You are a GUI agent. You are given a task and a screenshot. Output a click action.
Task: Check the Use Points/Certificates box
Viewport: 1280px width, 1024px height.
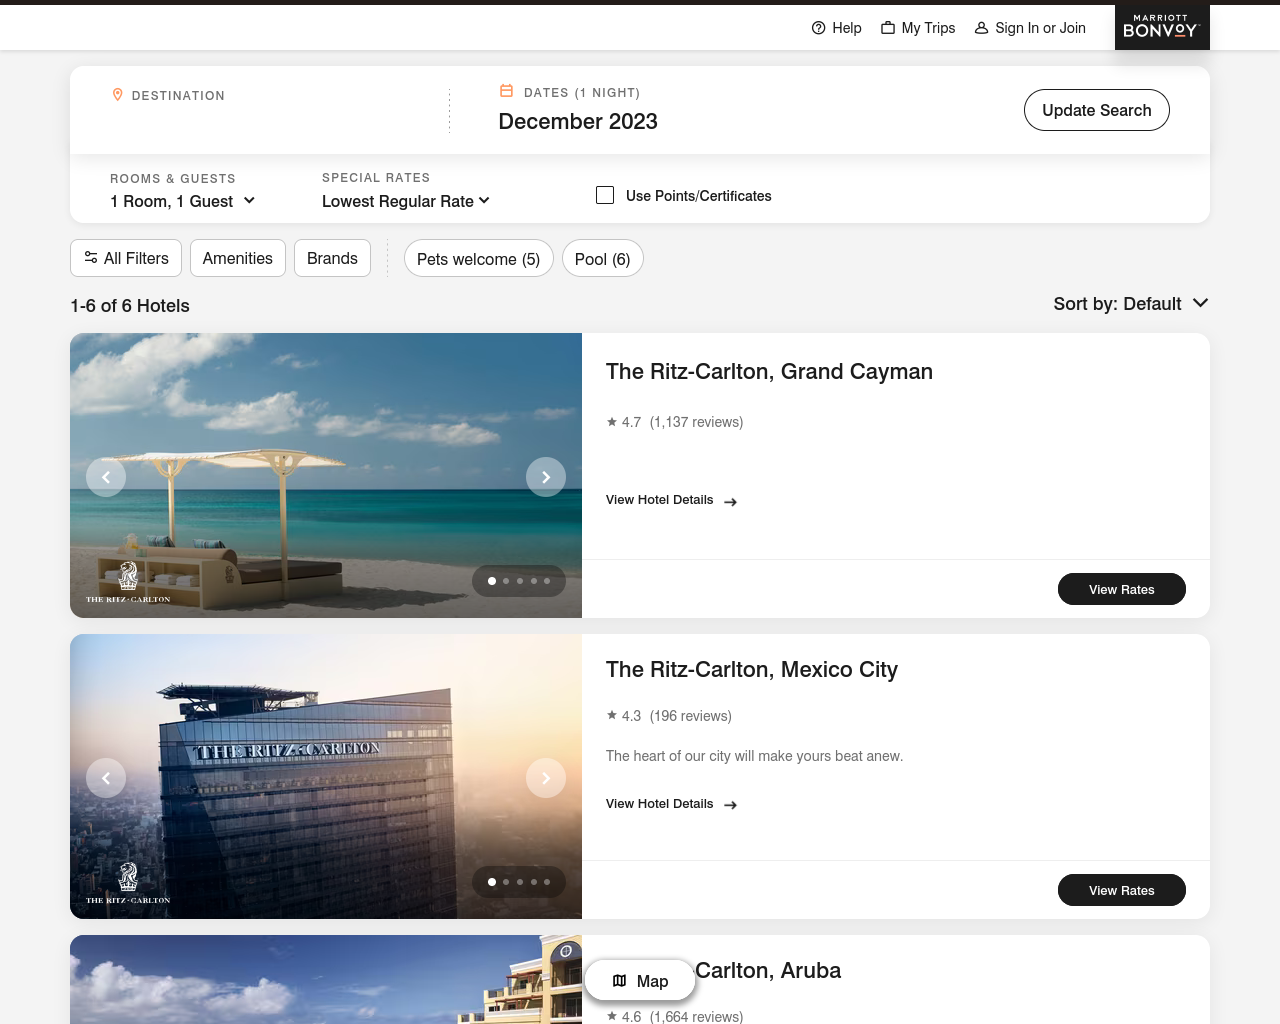click(x=605, y=195)
